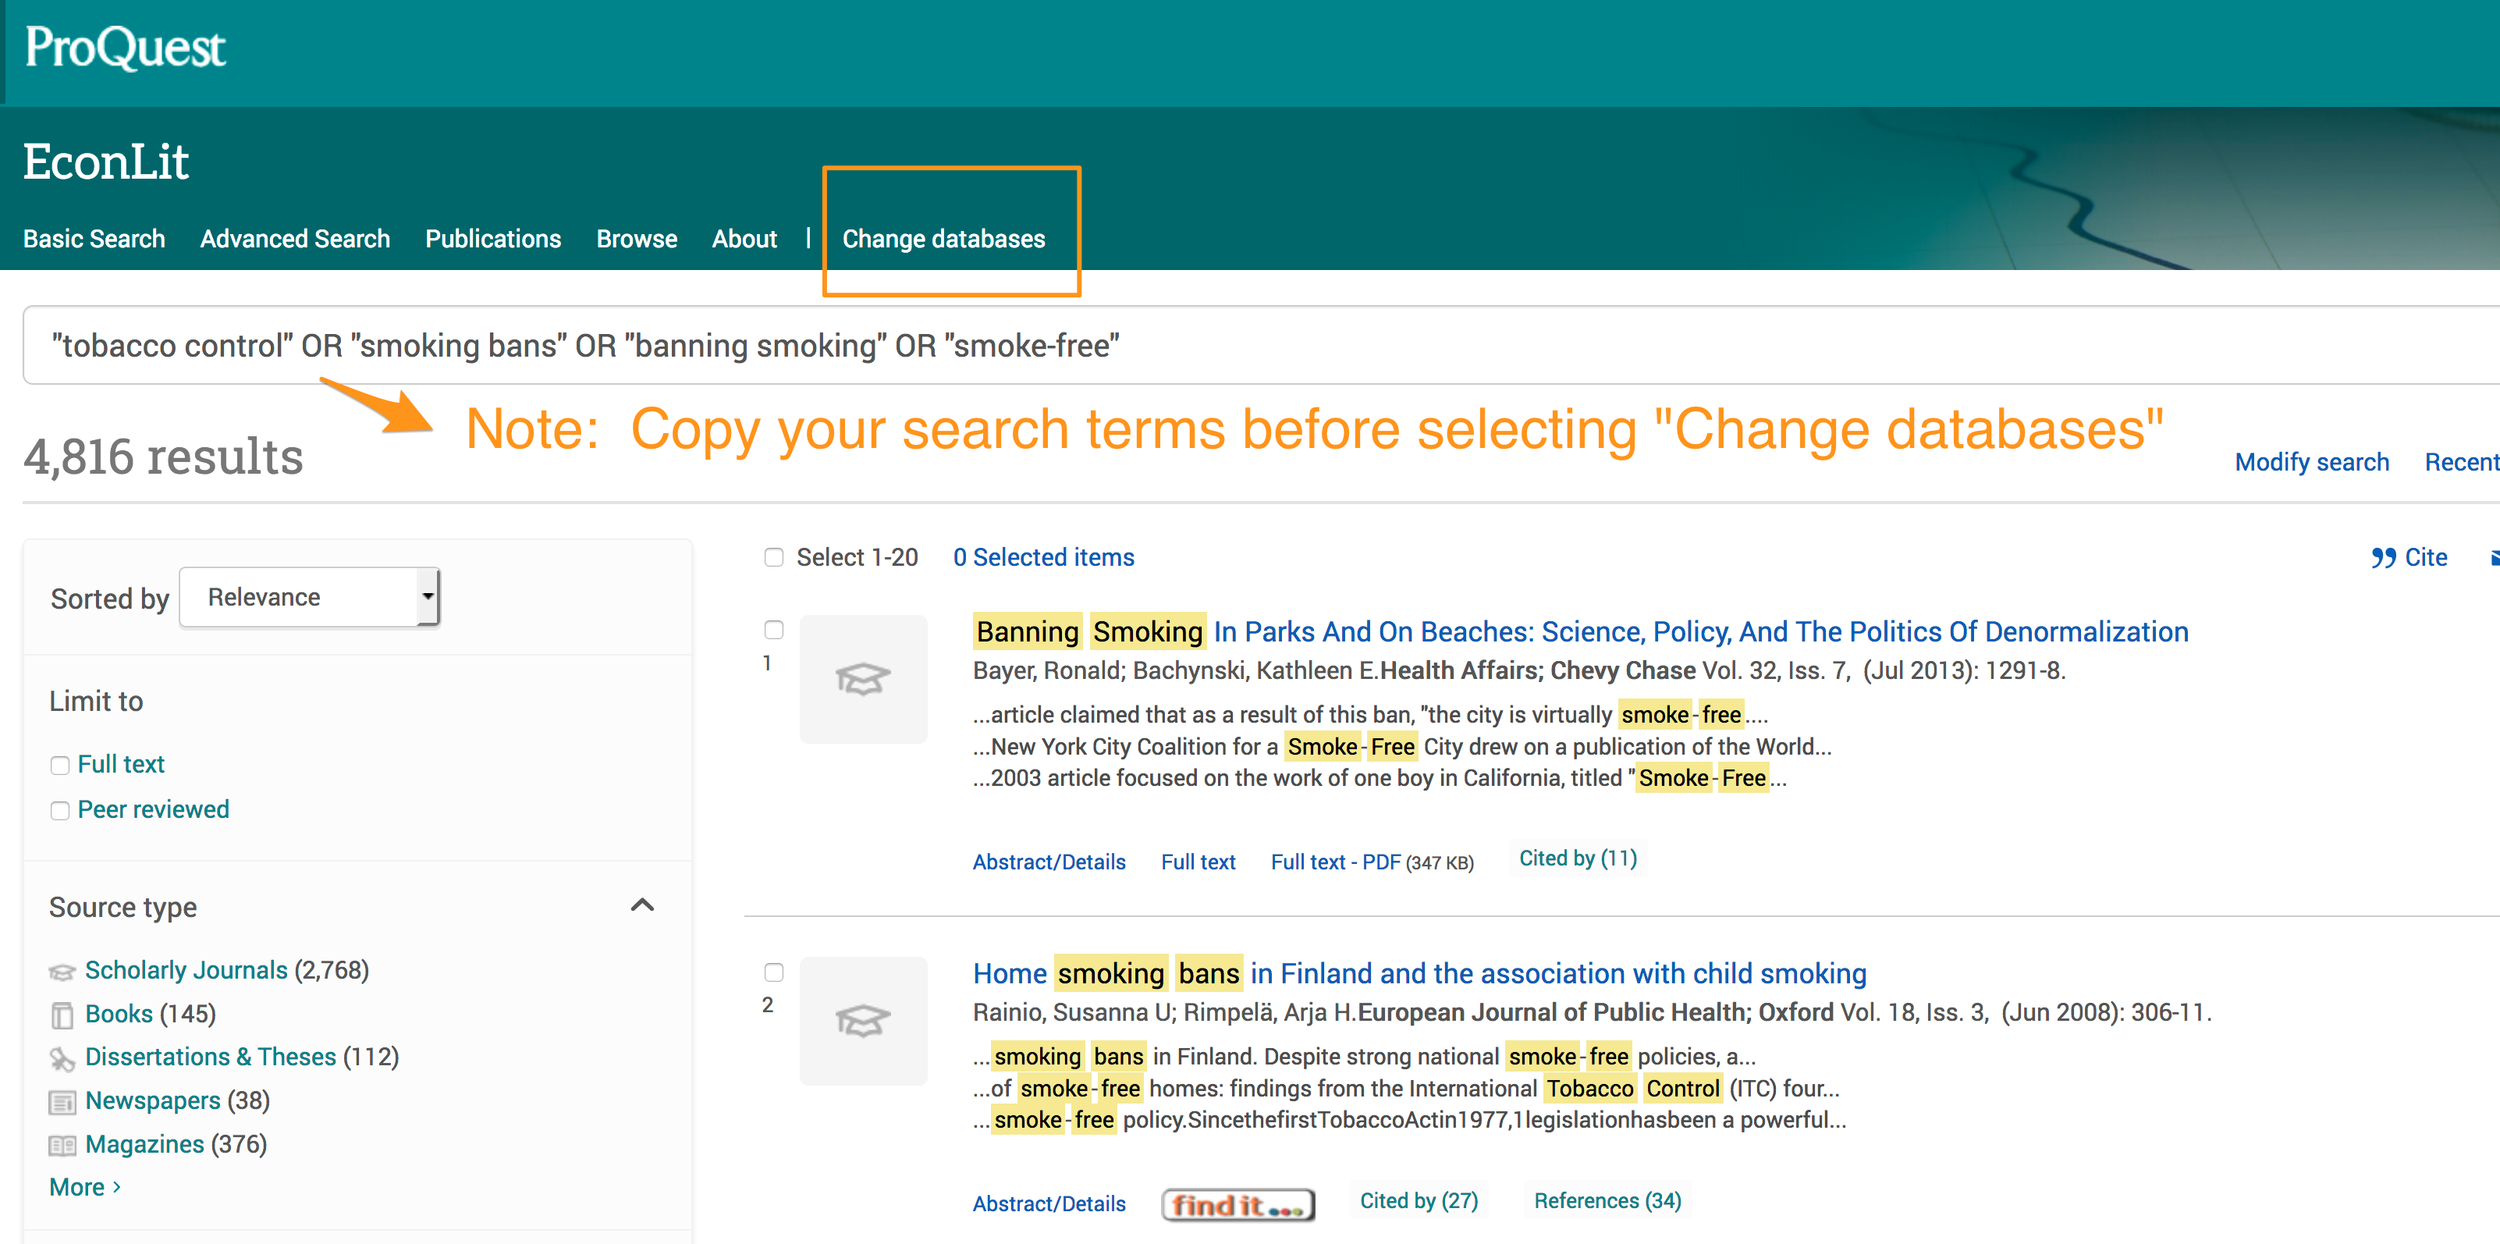Click the find it button for result 2
The width and height of the screenshot is (2500, 1244).
[x=1238, y=1204]
